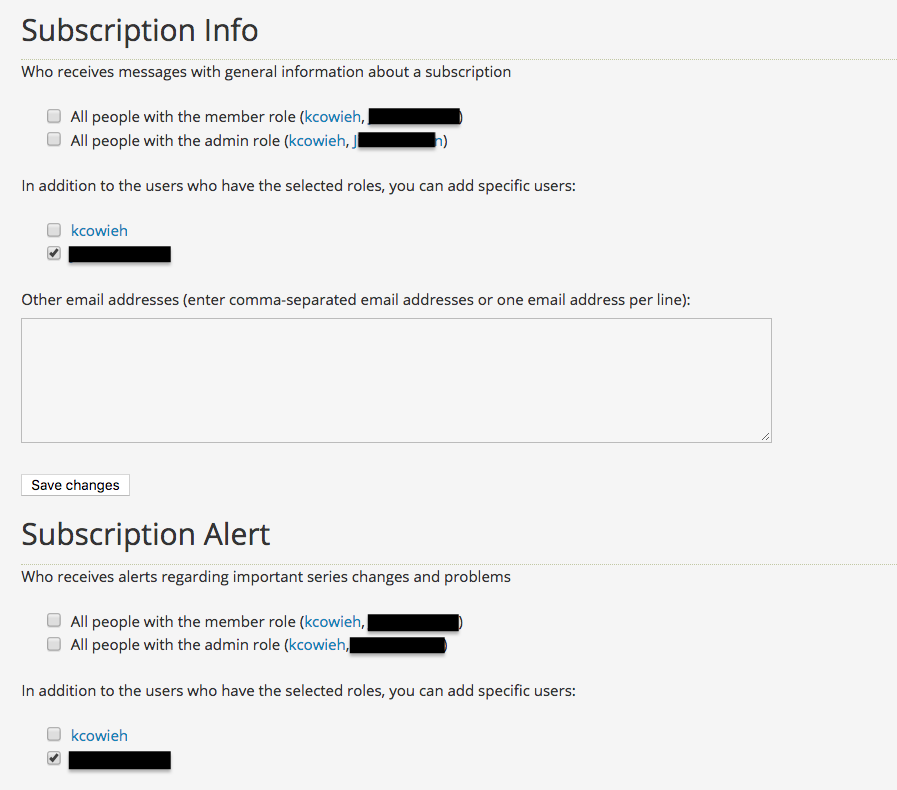The height and width of the screenshot is (790, 897).
Task: Click kcowieh specific-user link under Subscription Alert
Action: [99, 736]
